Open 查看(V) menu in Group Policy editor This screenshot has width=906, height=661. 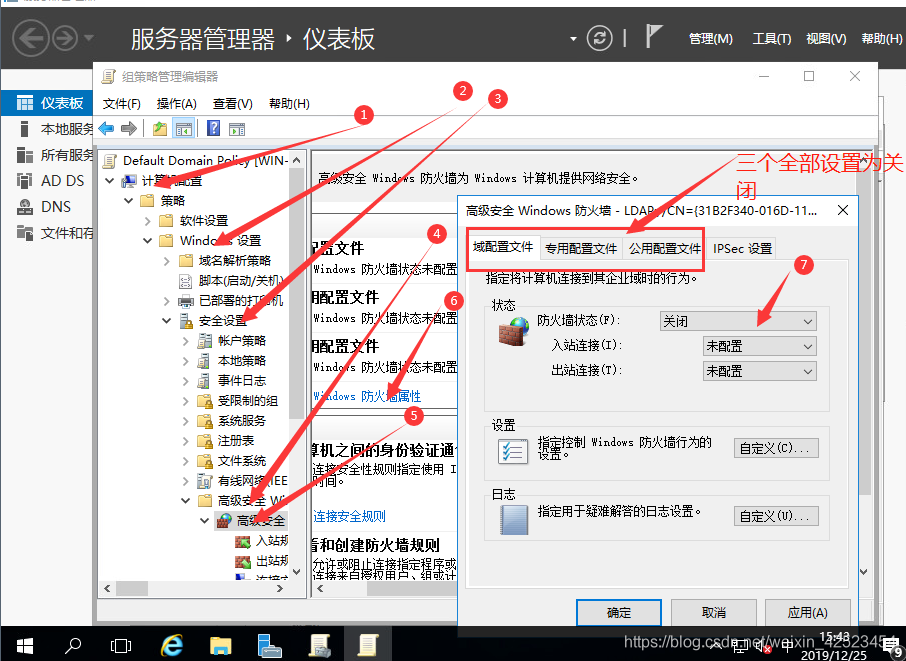pos(233,104)
